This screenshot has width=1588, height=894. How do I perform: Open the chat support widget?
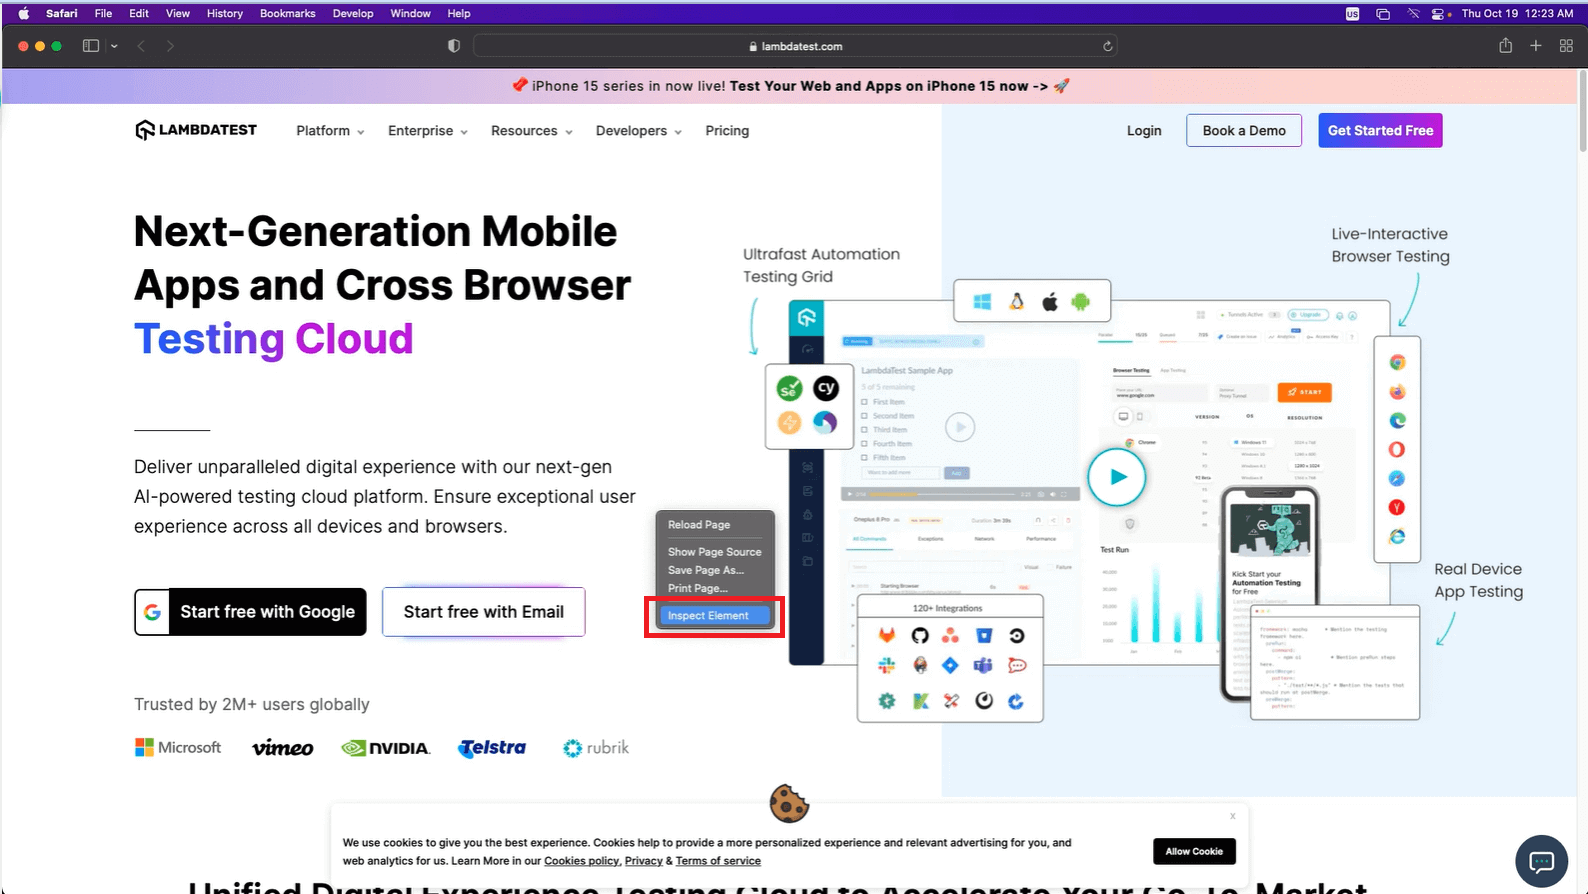1541,861
